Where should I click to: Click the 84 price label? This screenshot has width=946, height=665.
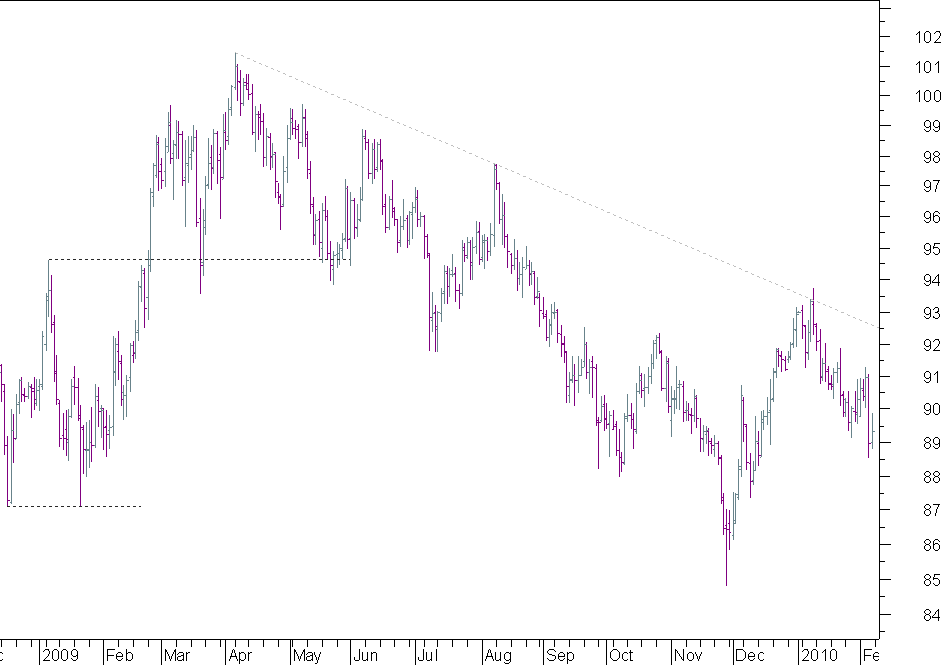click(932, 615)
